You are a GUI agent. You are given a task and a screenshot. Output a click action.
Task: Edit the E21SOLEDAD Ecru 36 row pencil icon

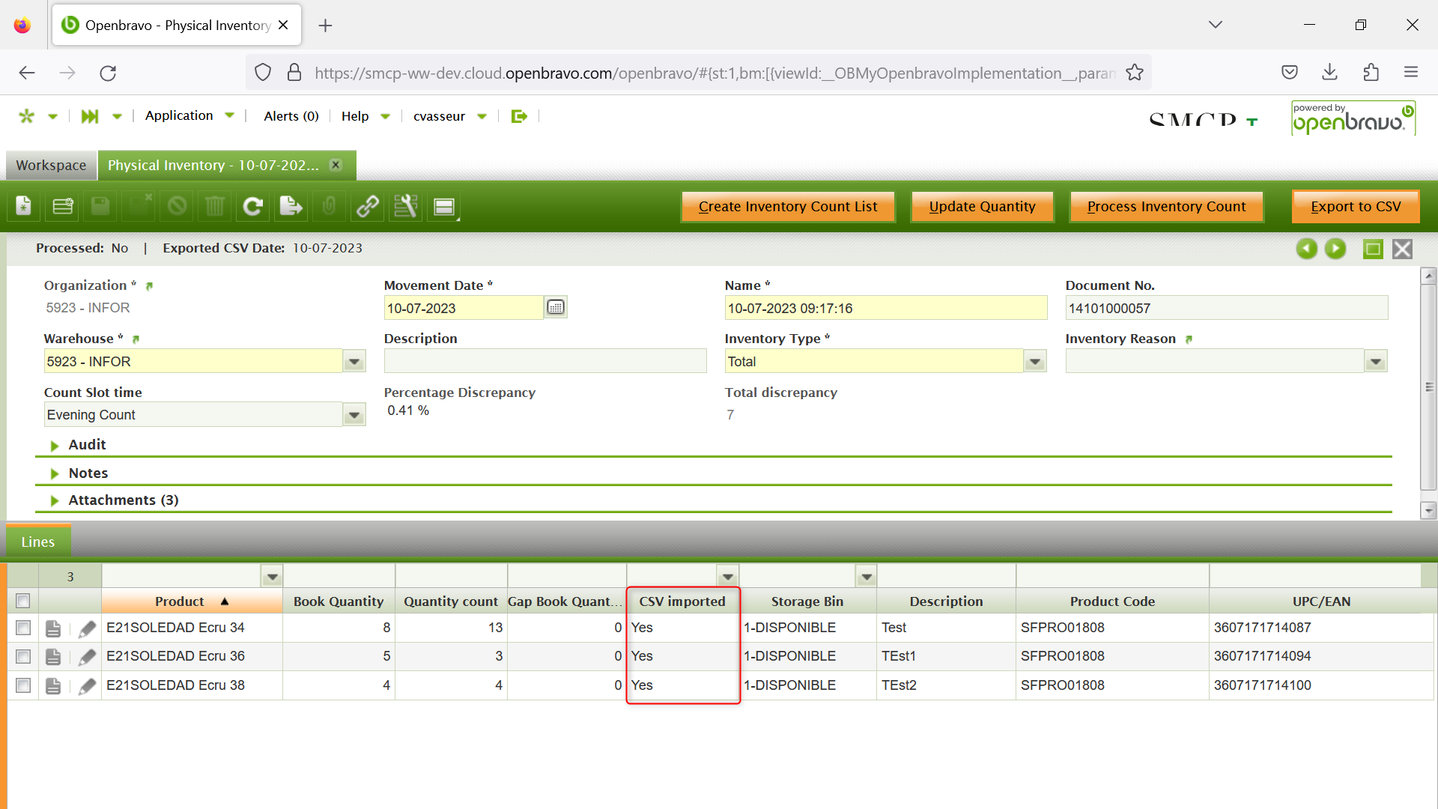point(87,657)
